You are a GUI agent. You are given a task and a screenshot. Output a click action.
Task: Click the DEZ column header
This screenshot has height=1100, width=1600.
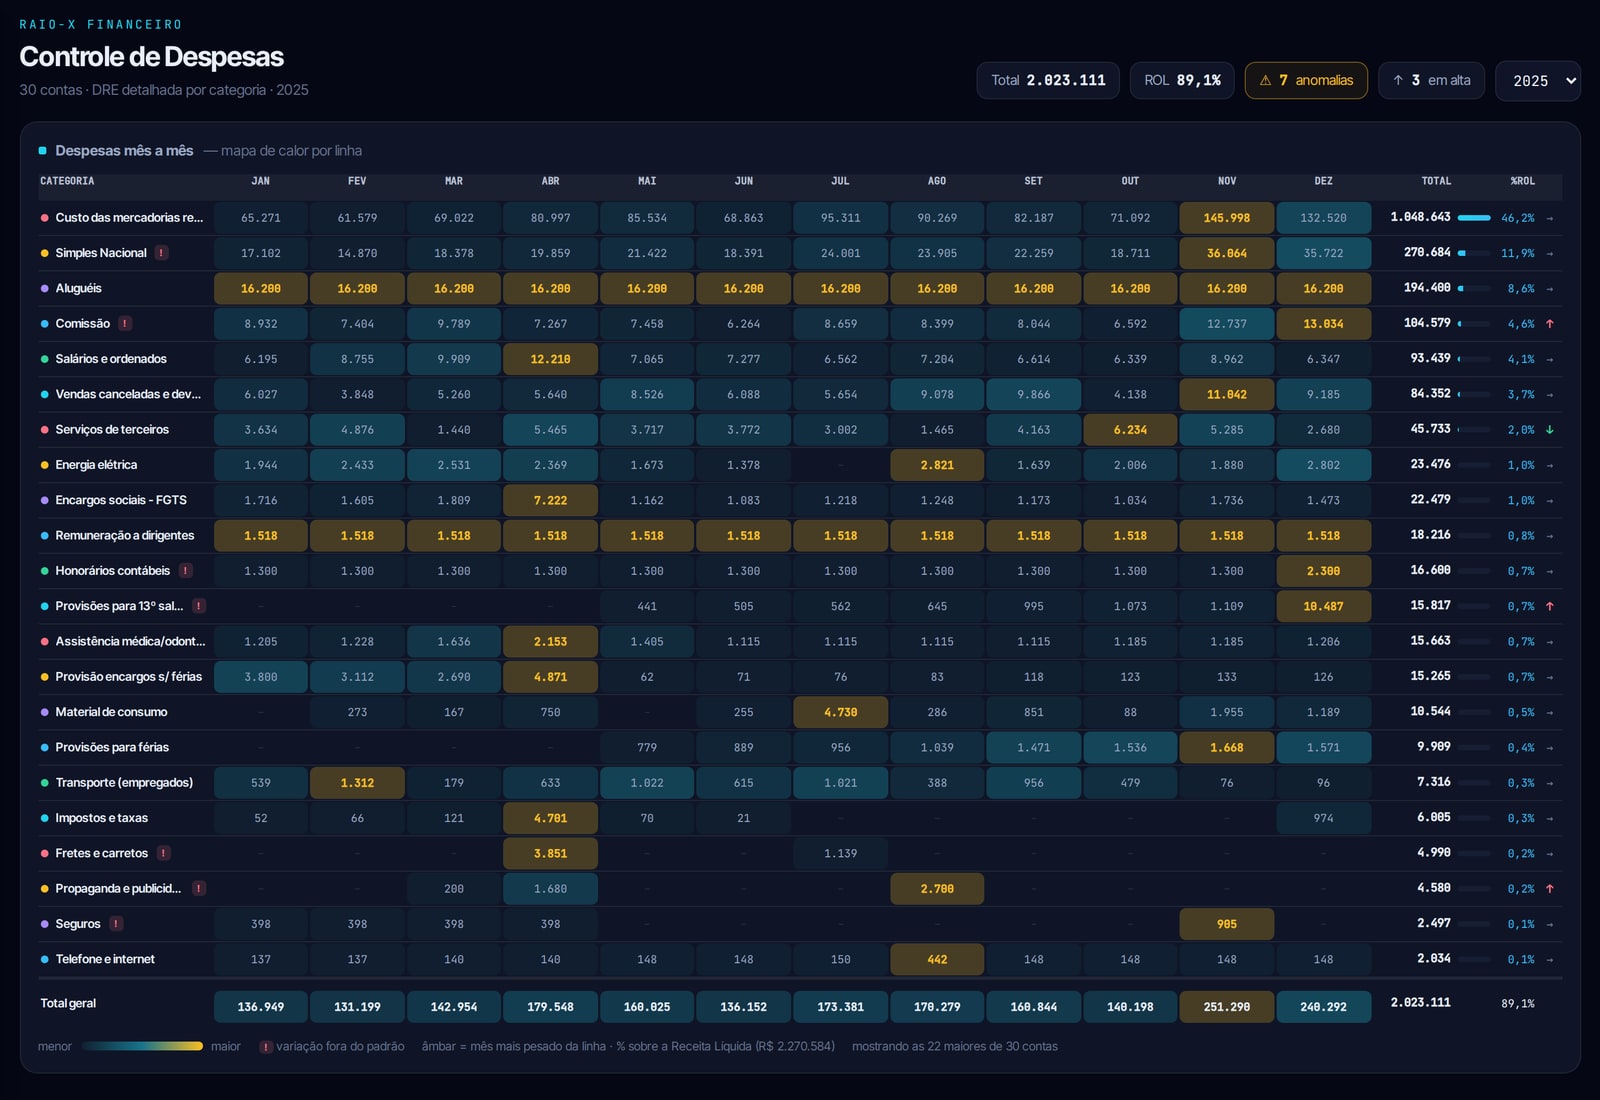pos(1323,181)
